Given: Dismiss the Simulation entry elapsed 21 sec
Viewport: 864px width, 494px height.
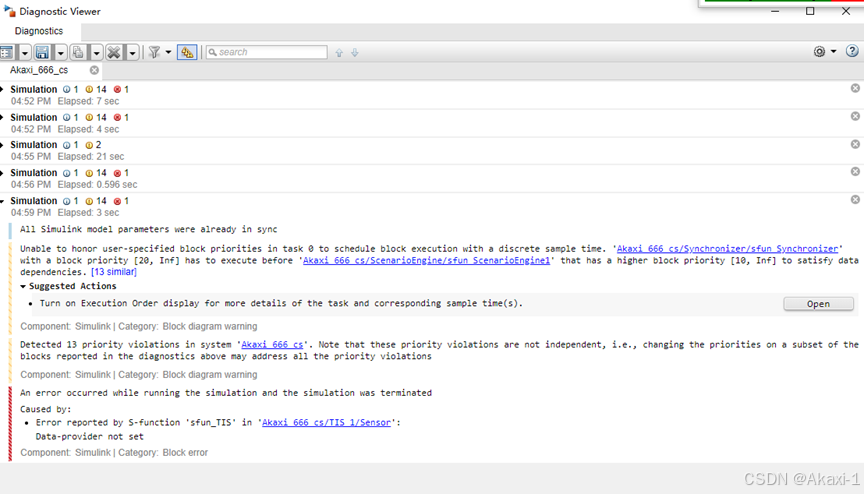Looking at the screenshot, I should point(855,144).
